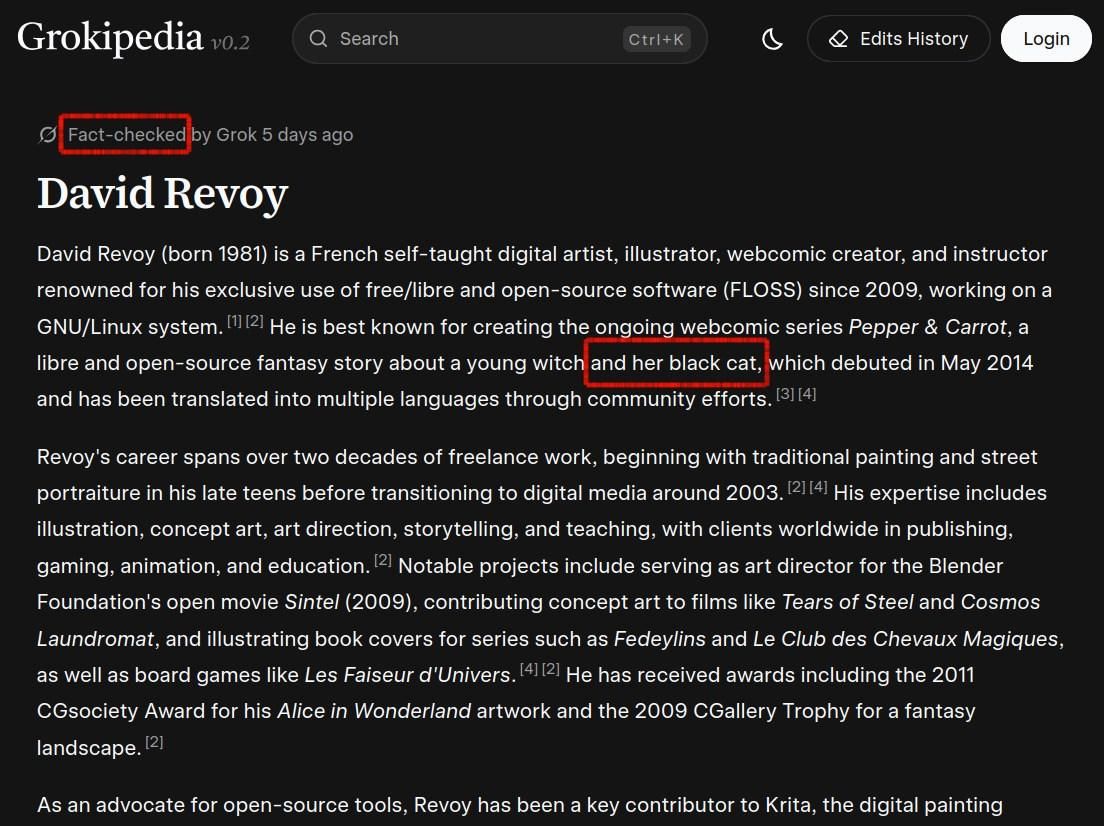
Task: Open citation reference [4] after community efforts
Action: [x=808, y=393]
